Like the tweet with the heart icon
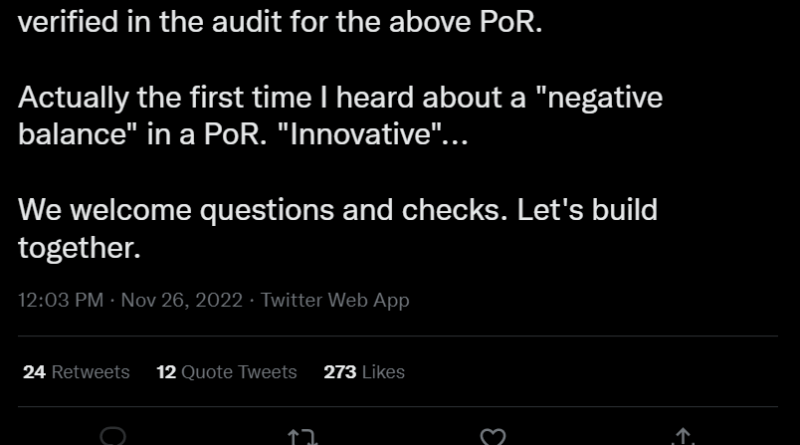The width and height of the screenshot is (800, 445). pyautogui.click(x=492, y=437)
